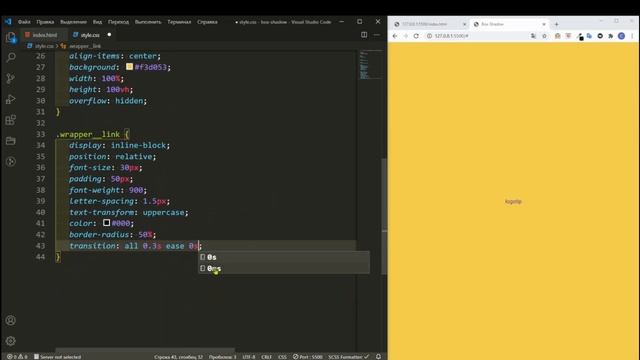Click the editor vertical scrollbar

pyautogui.click(x=384, y=216)
